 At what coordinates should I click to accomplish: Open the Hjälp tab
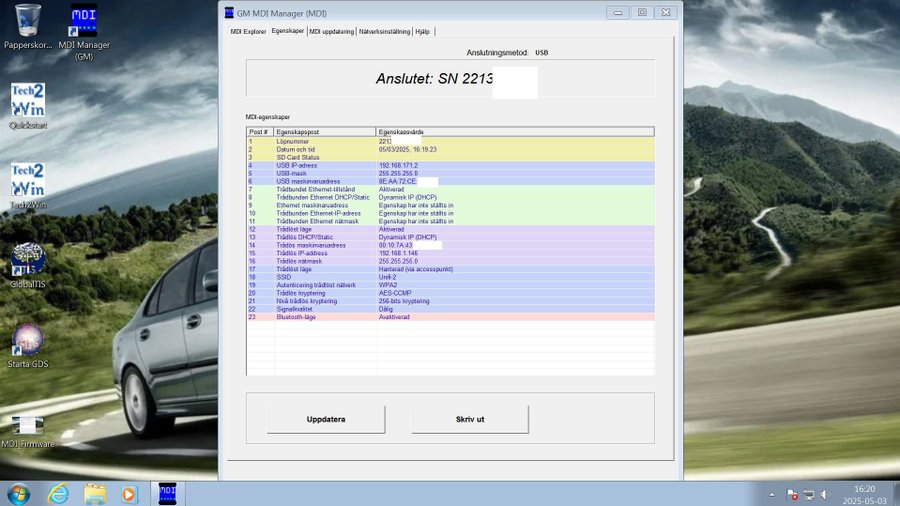coord(422,32)
